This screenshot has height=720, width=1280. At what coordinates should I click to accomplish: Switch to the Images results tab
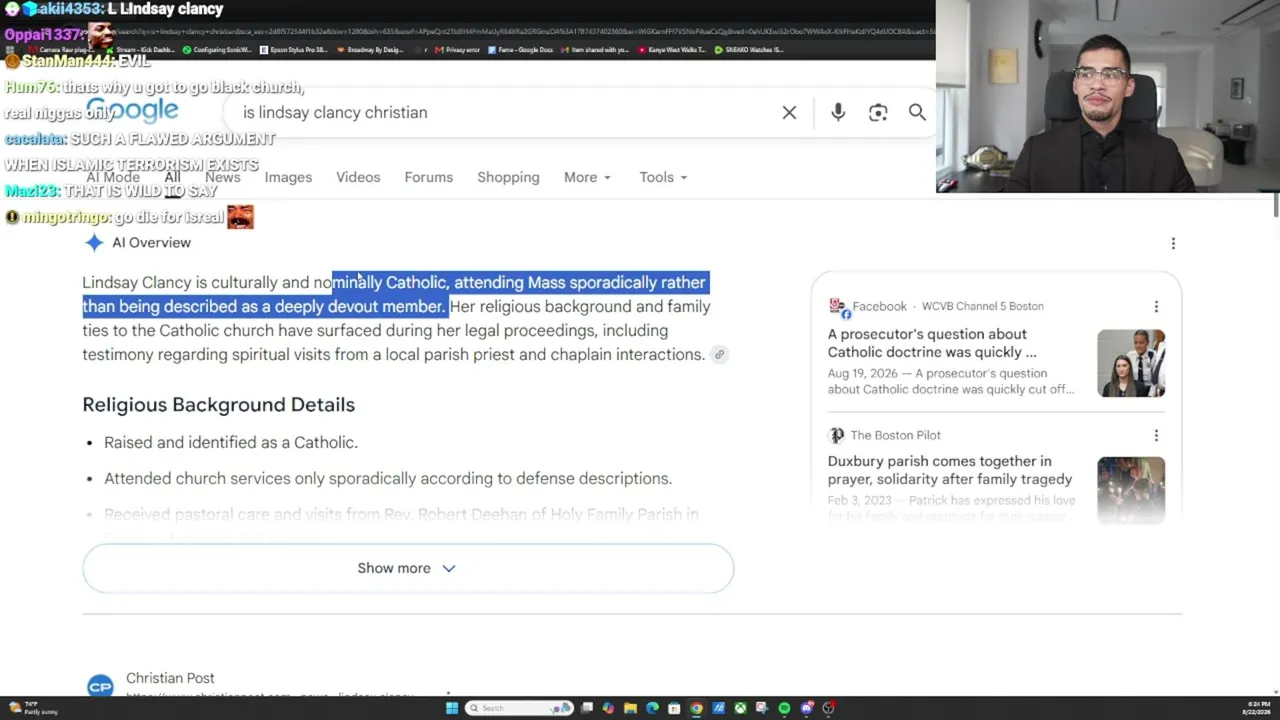point(288,177)
